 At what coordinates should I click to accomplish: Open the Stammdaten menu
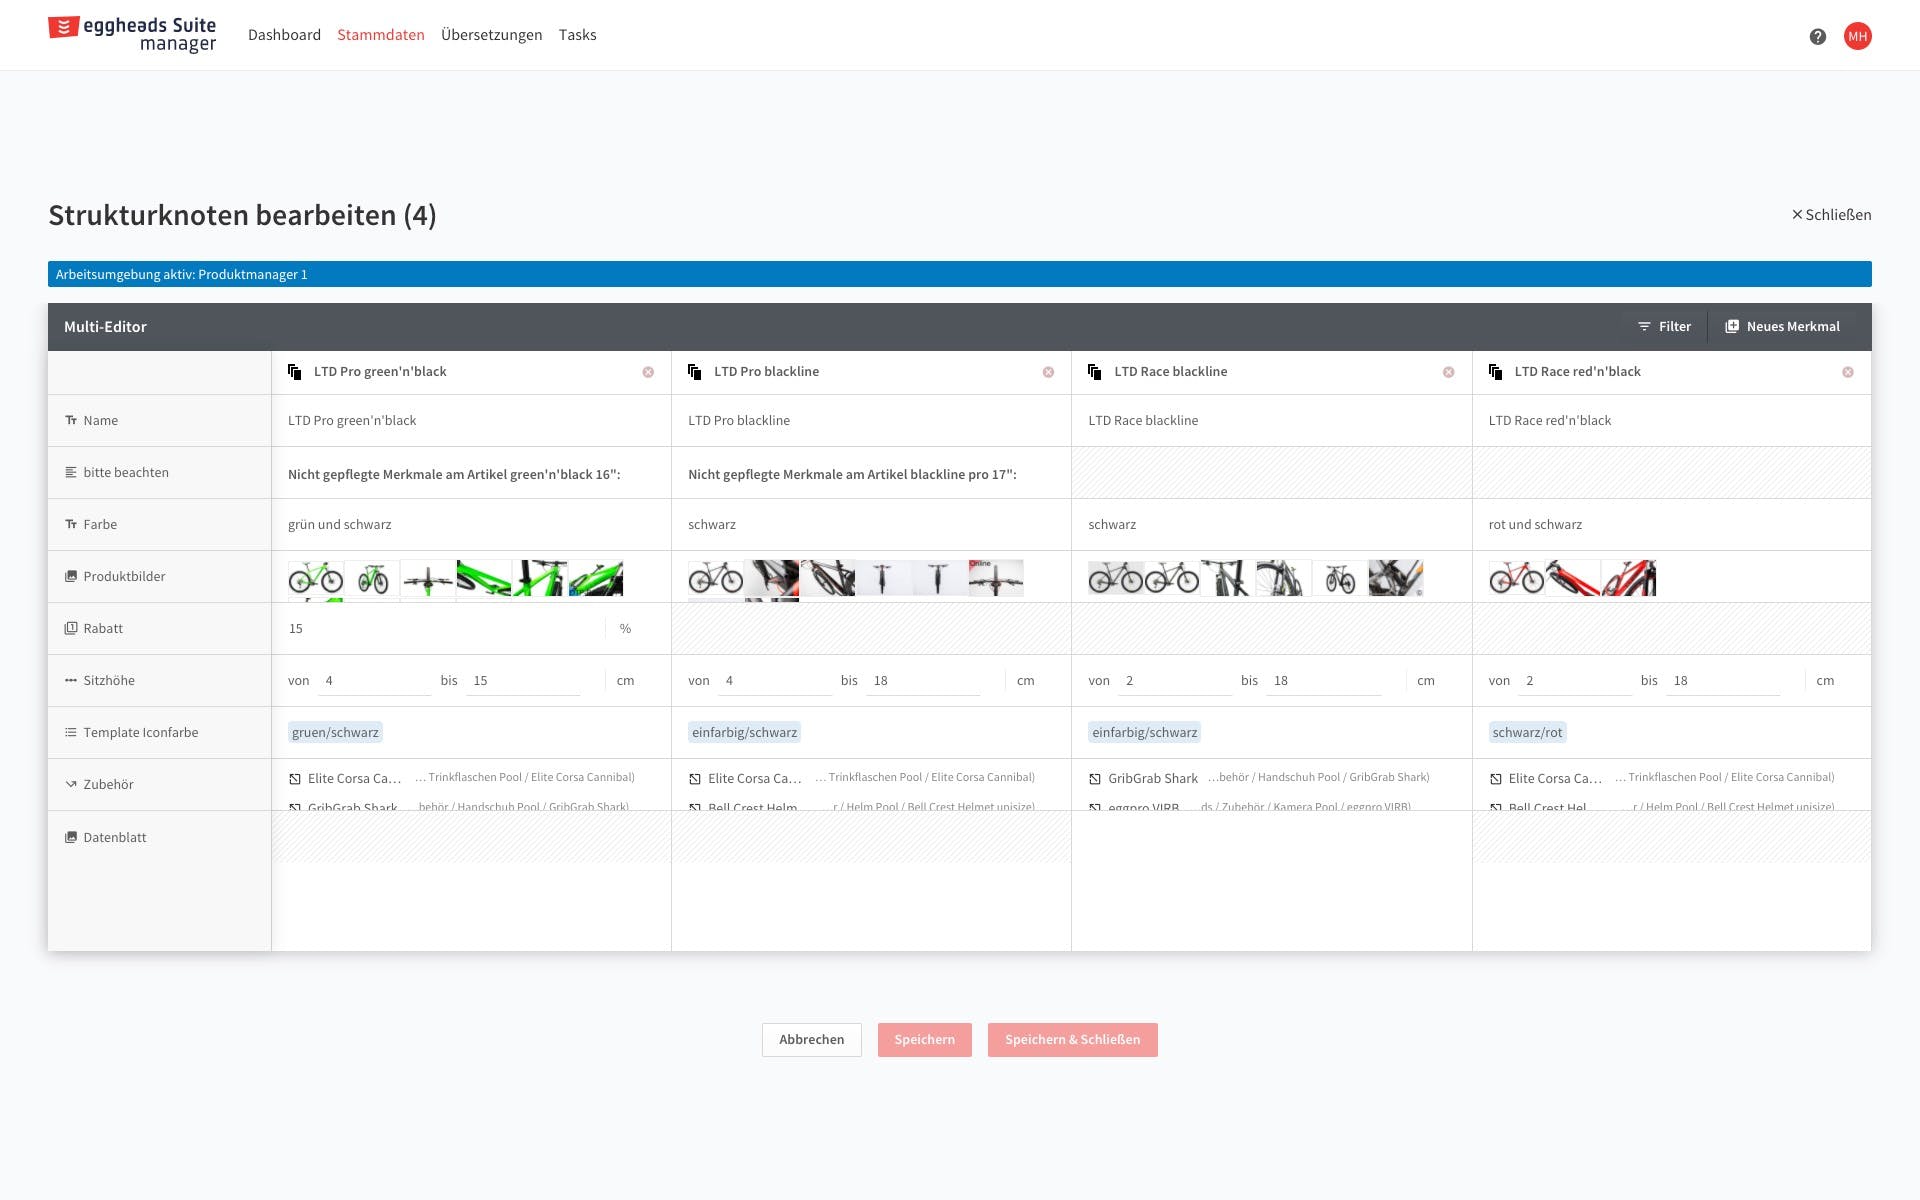pyautogui.click(x=380, y=35)
